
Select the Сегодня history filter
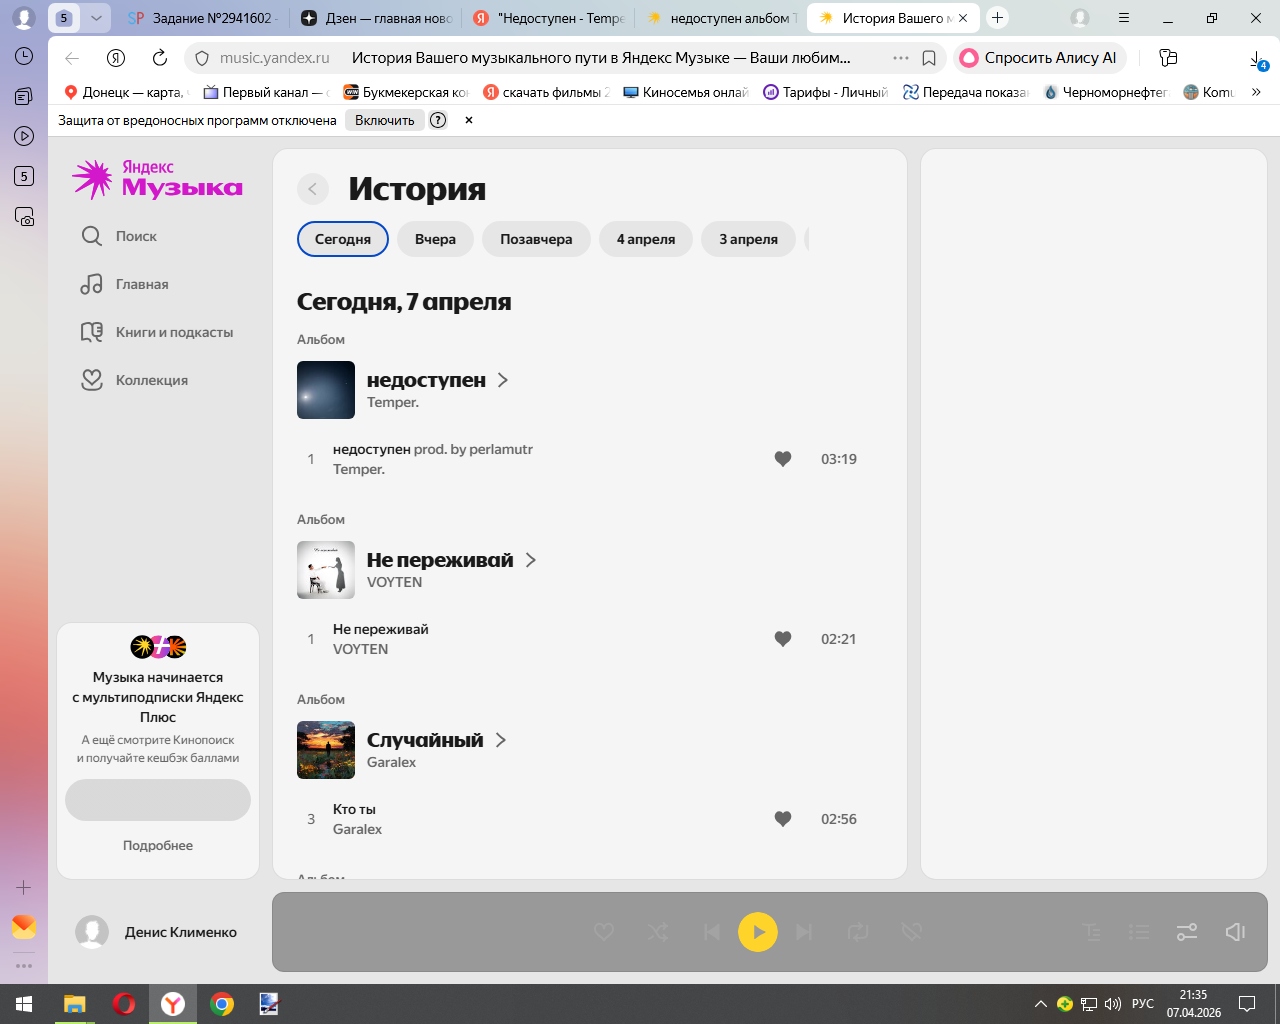click(343, 239)
